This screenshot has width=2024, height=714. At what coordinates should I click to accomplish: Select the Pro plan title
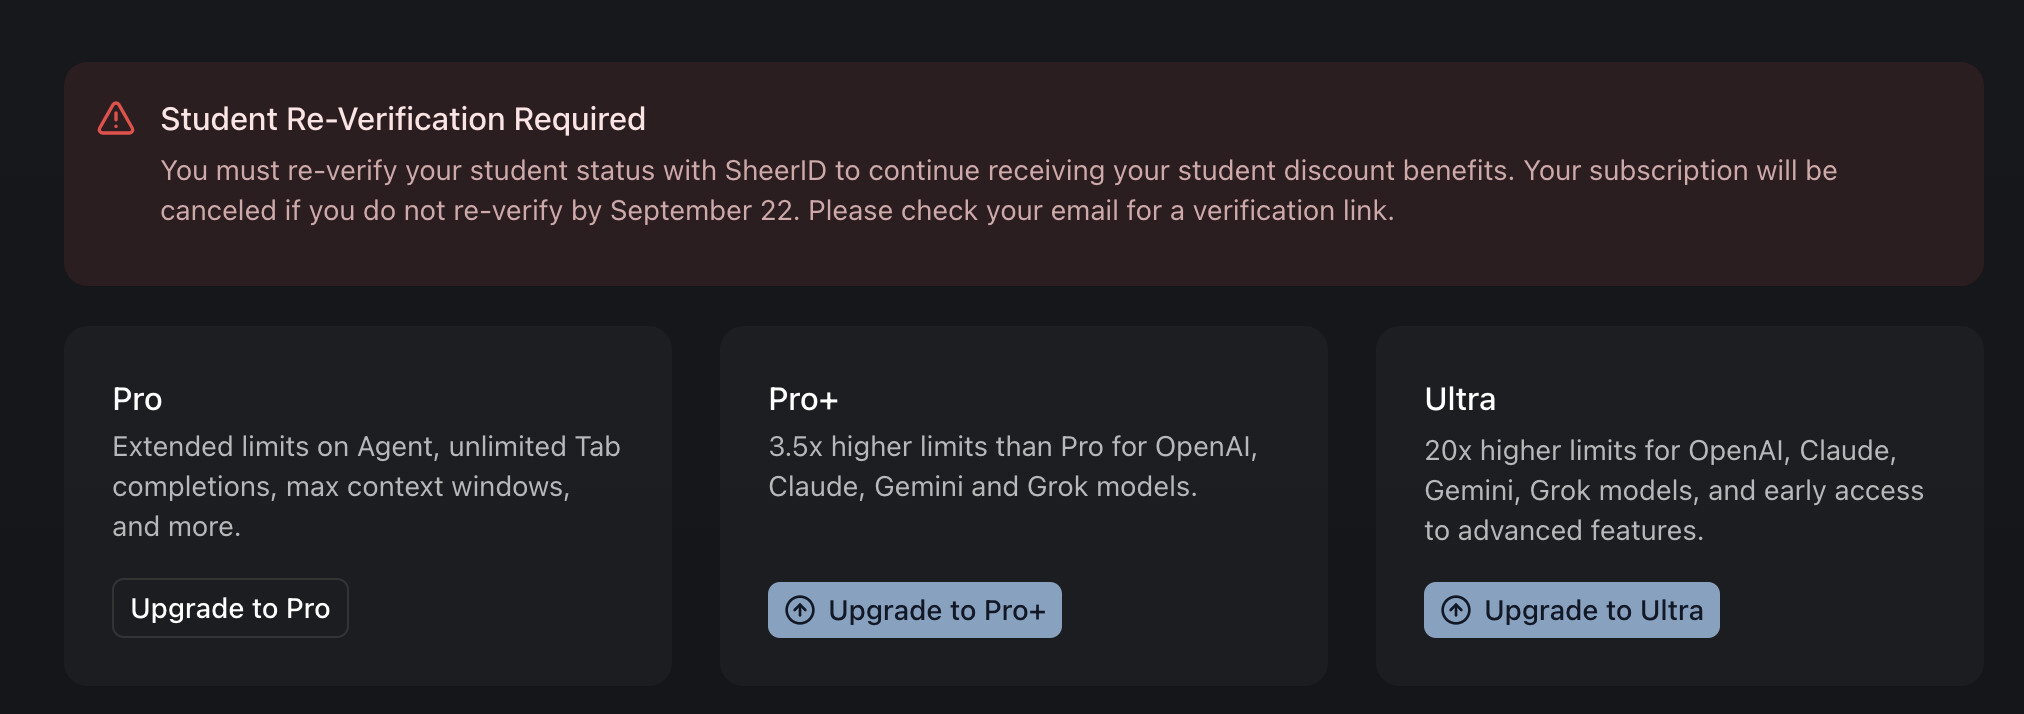[137, 399]
